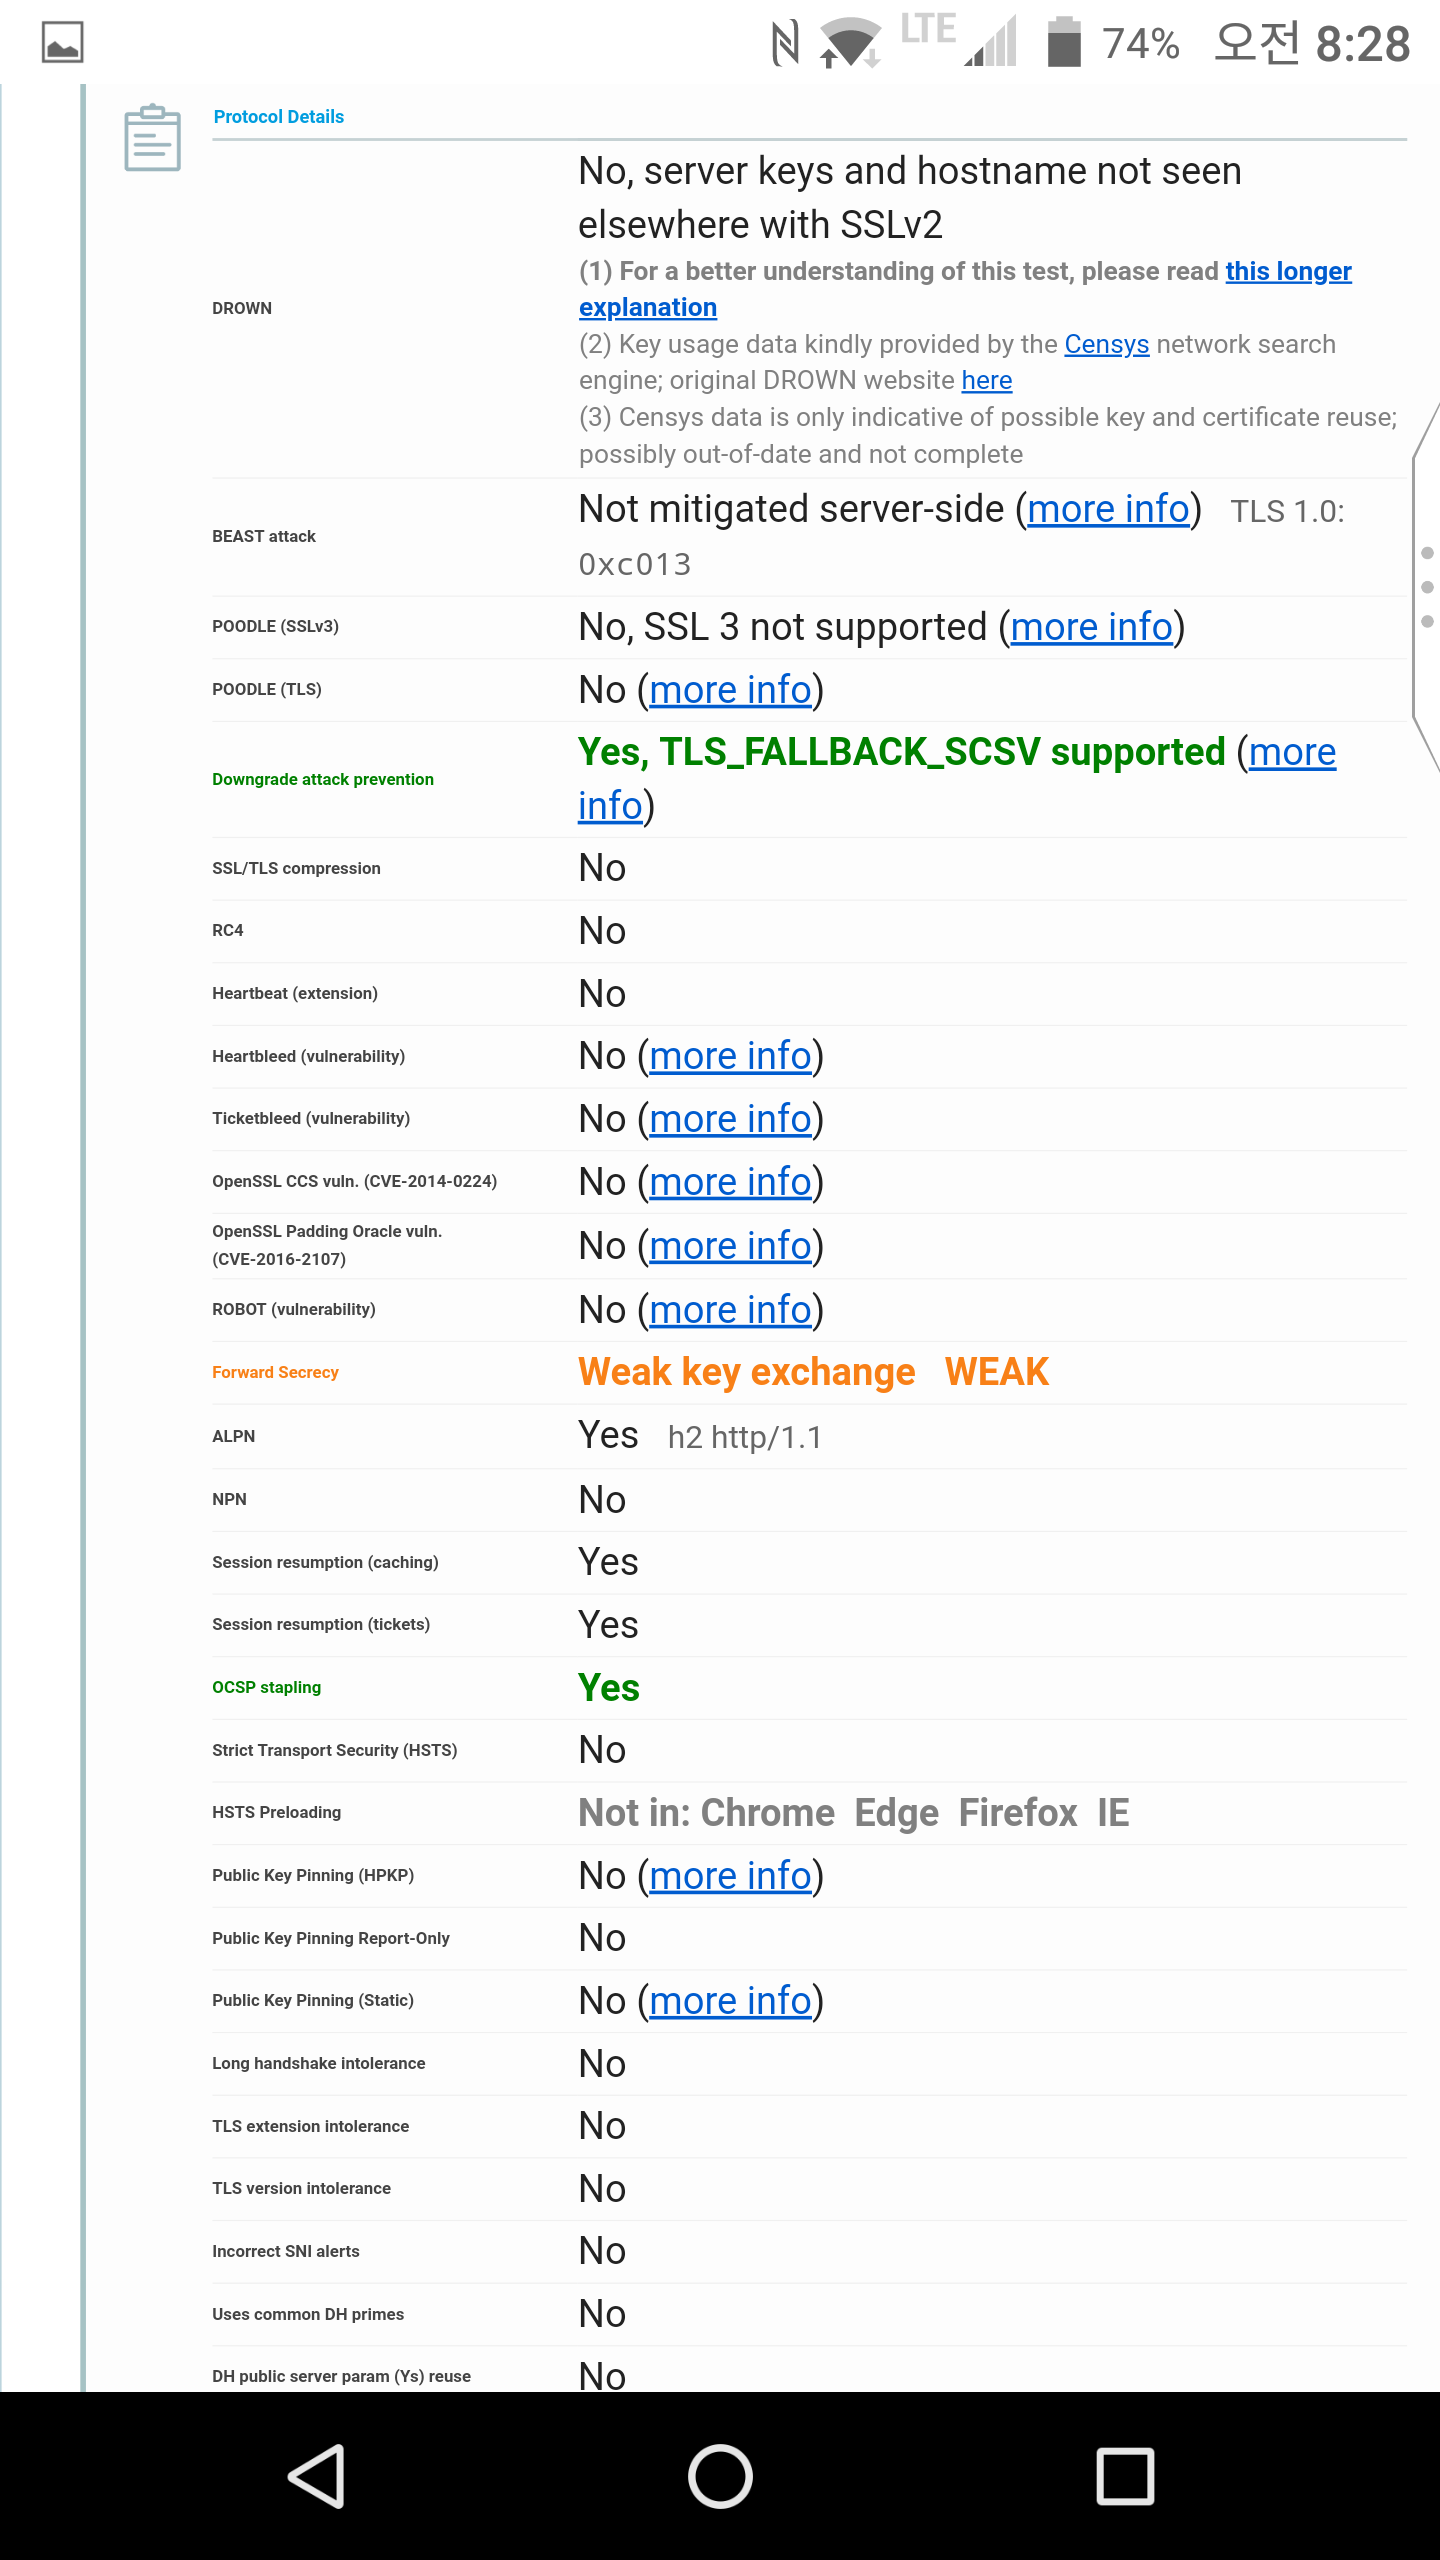Open the Censys network search link
The width and height of the screenshot is (1440, 2560).
[1106, 344]
